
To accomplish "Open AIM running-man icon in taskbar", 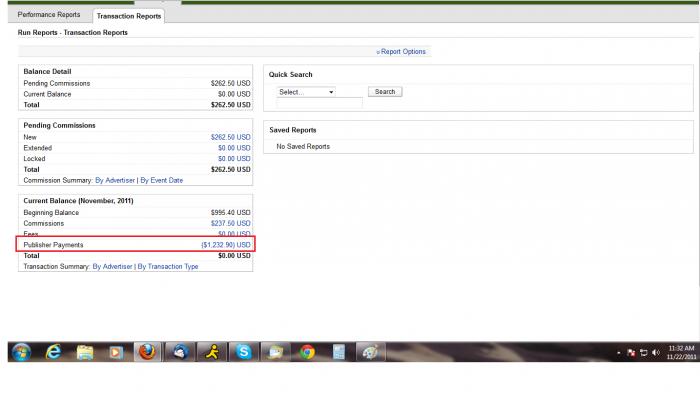I will [x=212, y=352].
